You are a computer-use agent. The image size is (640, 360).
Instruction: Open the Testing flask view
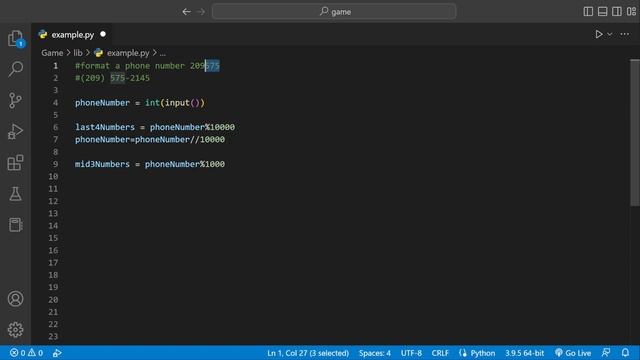click(x=16, y=194)
